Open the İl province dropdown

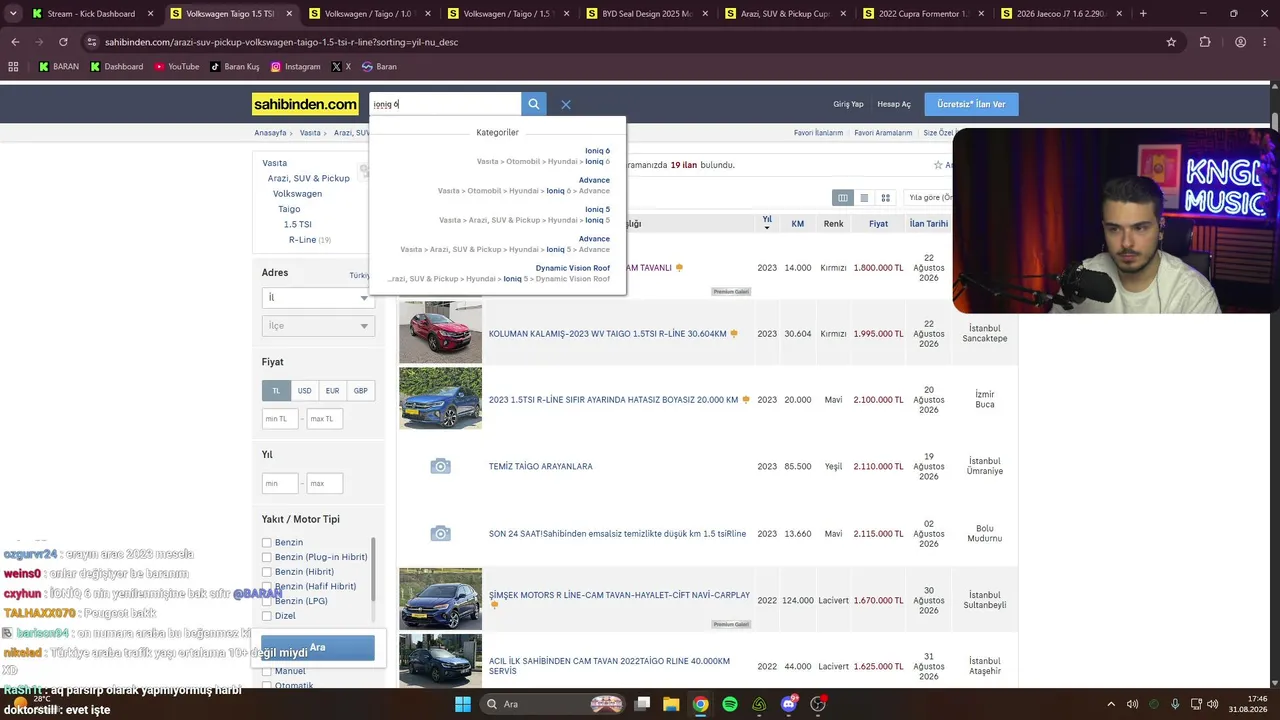tap(317, 298)
